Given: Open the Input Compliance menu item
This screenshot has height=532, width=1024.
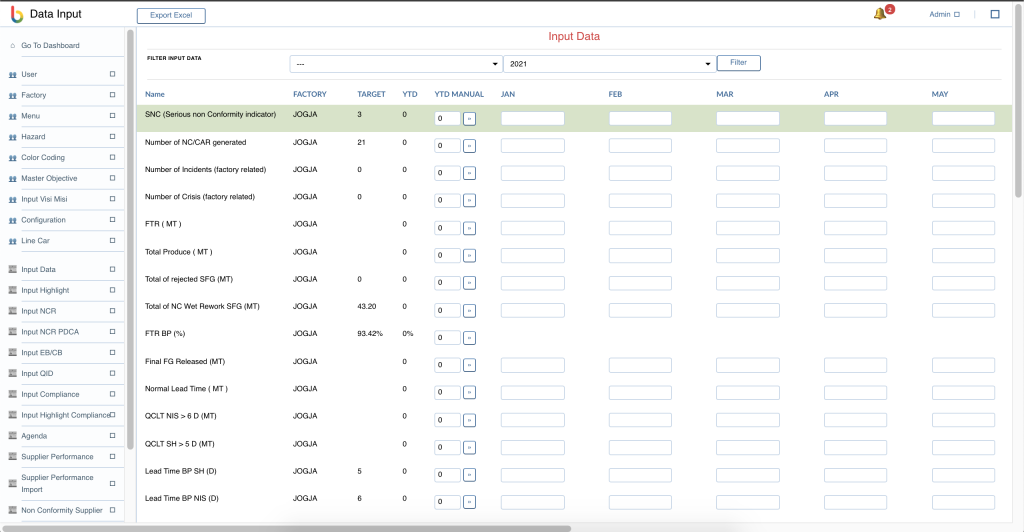Looking at the screenshot, I should (x=50, y=394).
